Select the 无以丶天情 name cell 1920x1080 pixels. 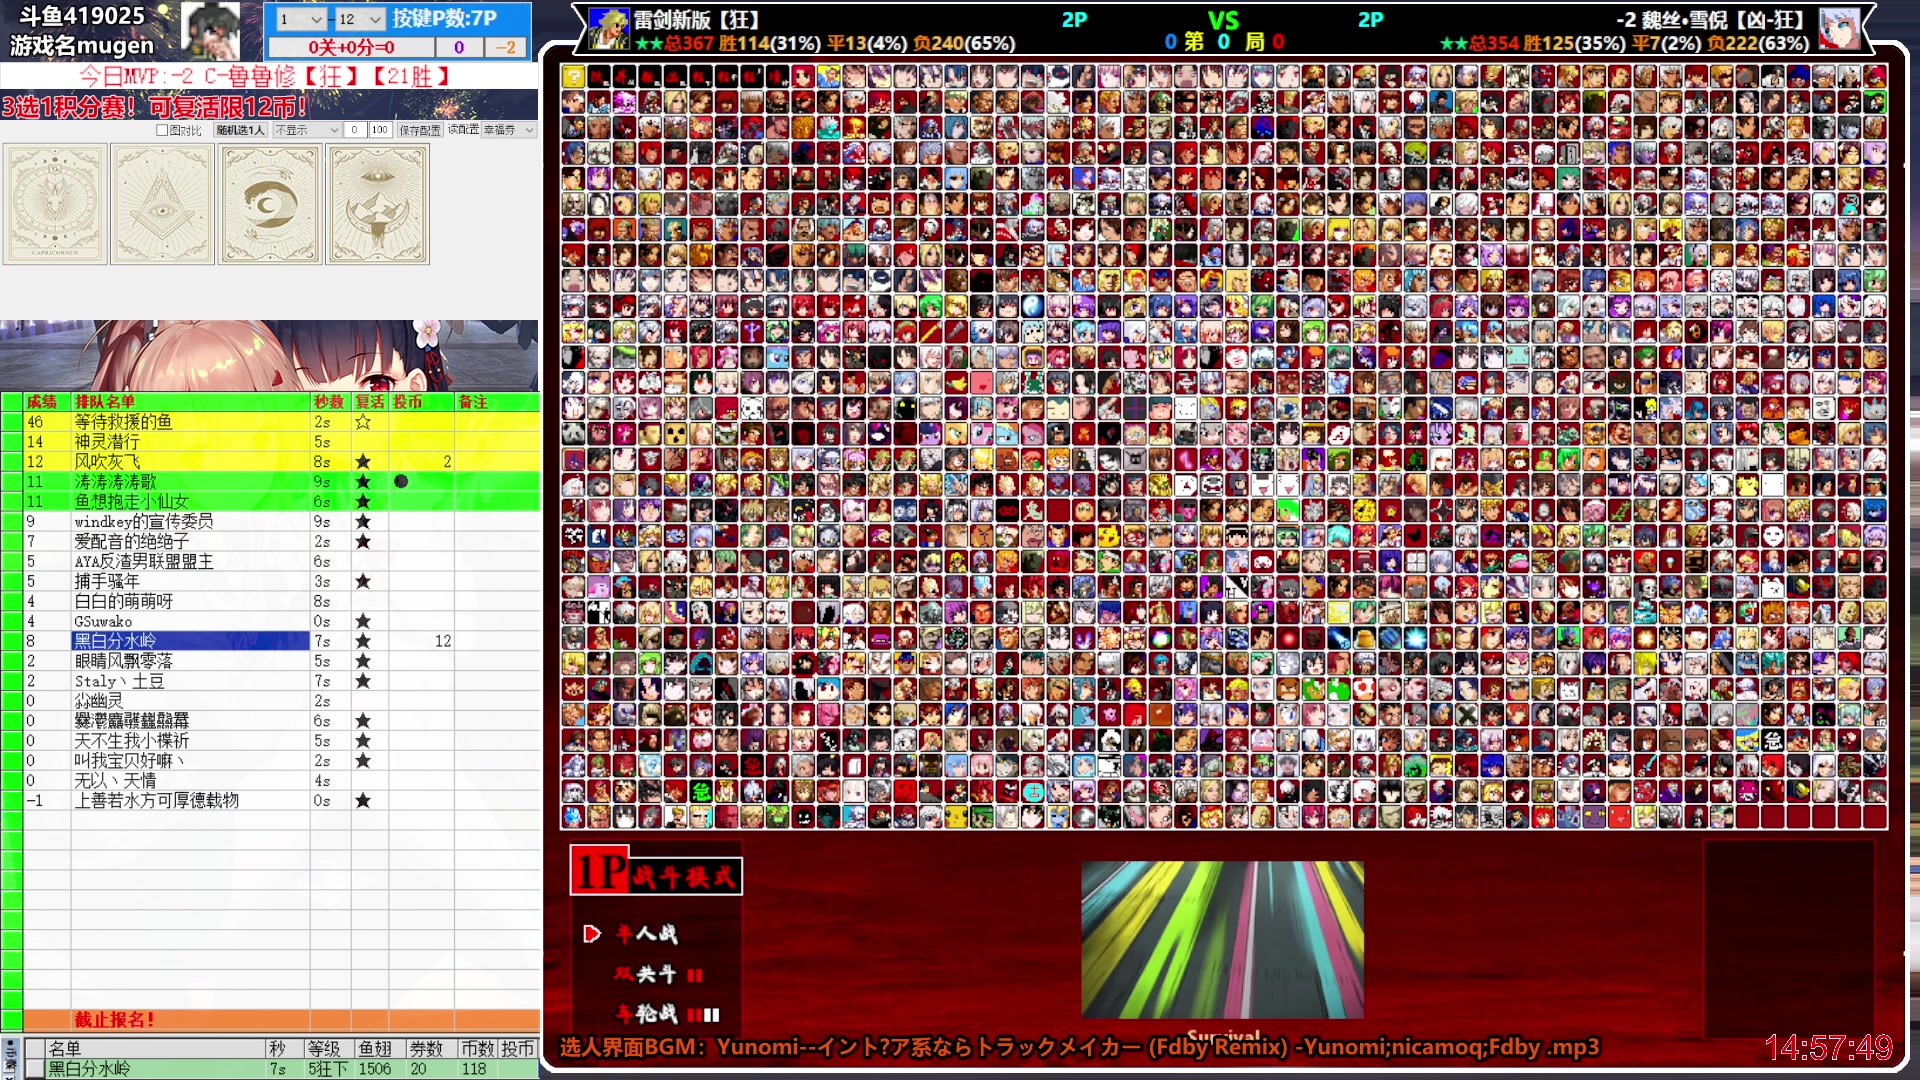click(x=191, y=781)
